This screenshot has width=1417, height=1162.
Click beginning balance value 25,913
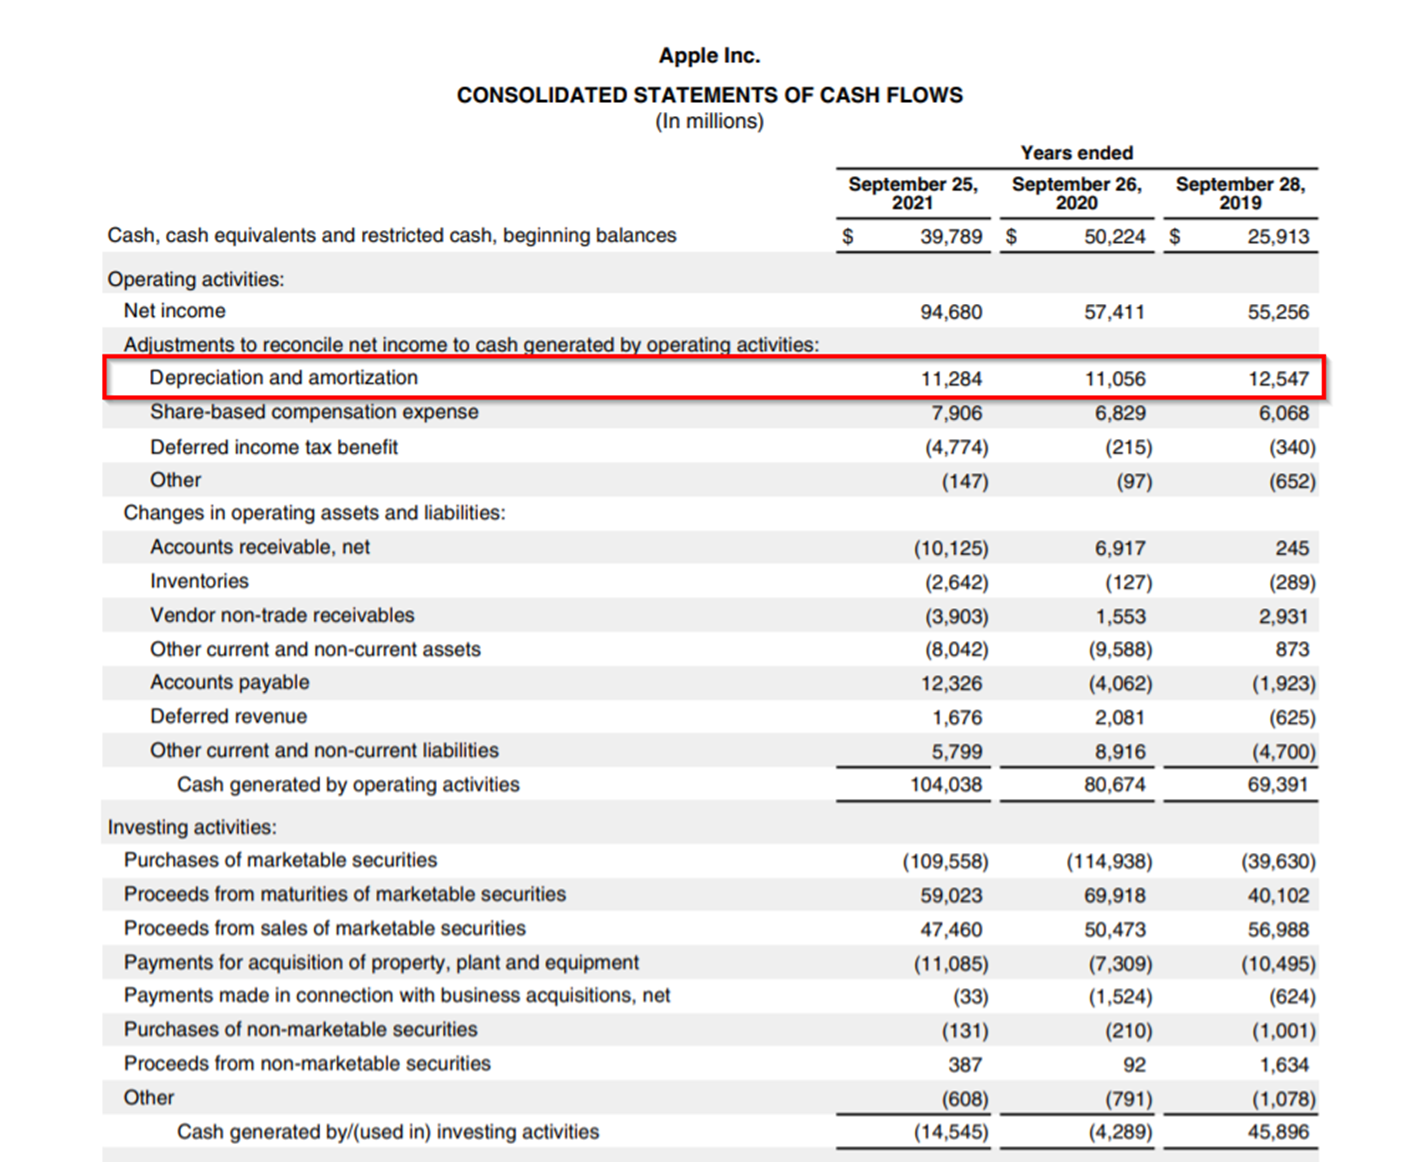coord(1278,237)
